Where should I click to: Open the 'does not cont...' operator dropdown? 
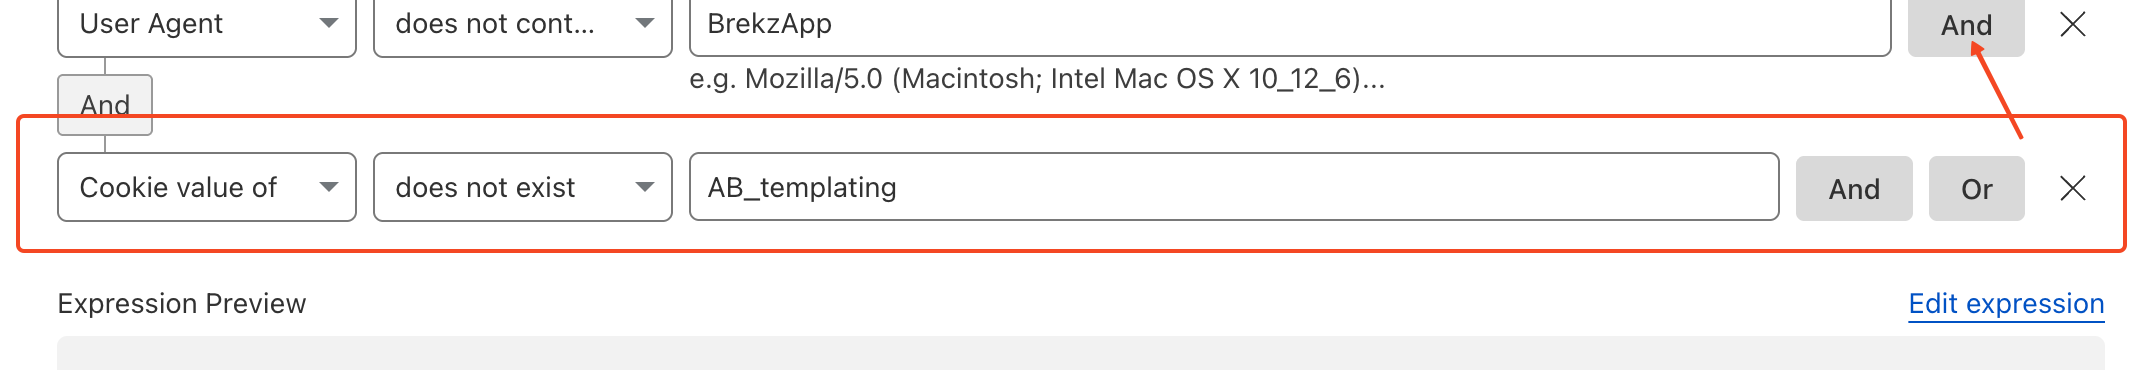click(523, 24)
